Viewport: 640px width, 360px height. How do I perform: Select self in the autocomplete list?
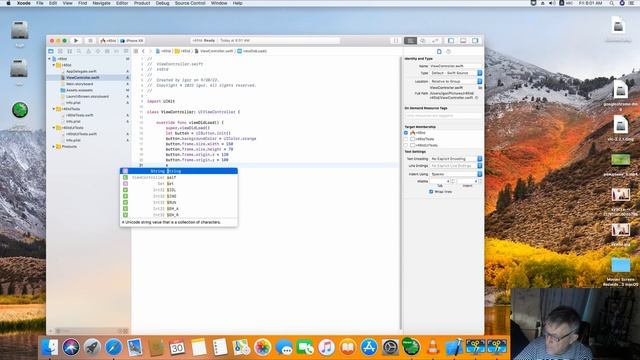point(179,178)
